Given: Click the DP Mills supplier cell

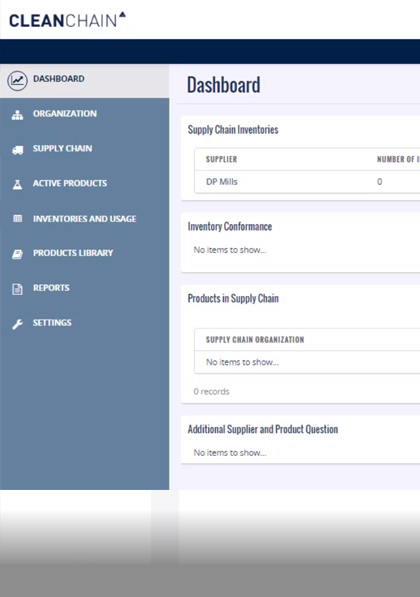Looking at the screenshot, I should pos(222,182).
